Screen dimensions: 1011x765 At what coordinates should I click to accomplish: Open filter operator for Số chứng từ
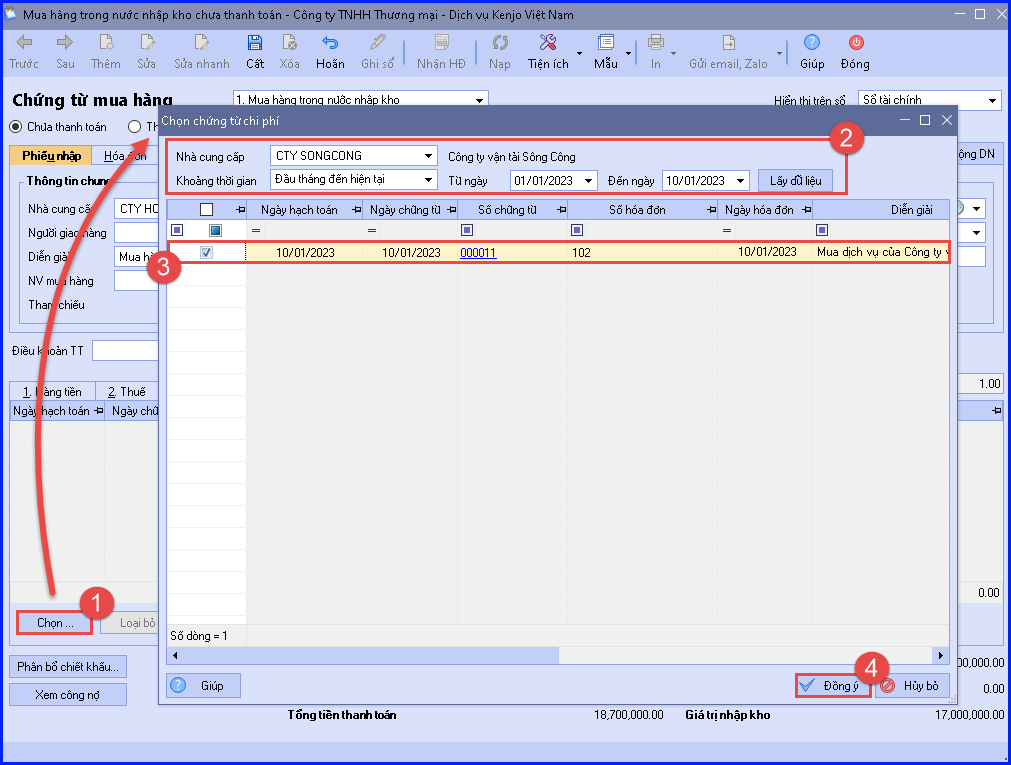467,230
